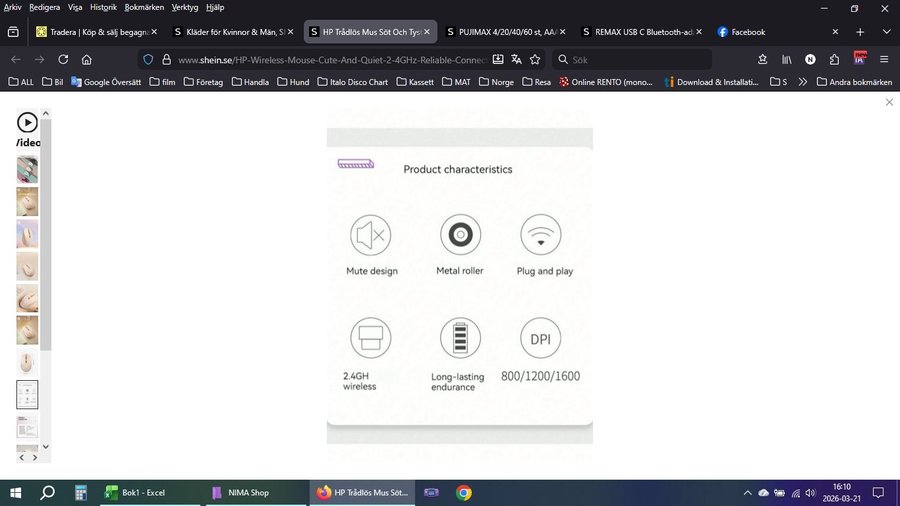Click the tracking protection shield icon
The width and height of the screenshot is (900, 506).
tap(148, 59)
